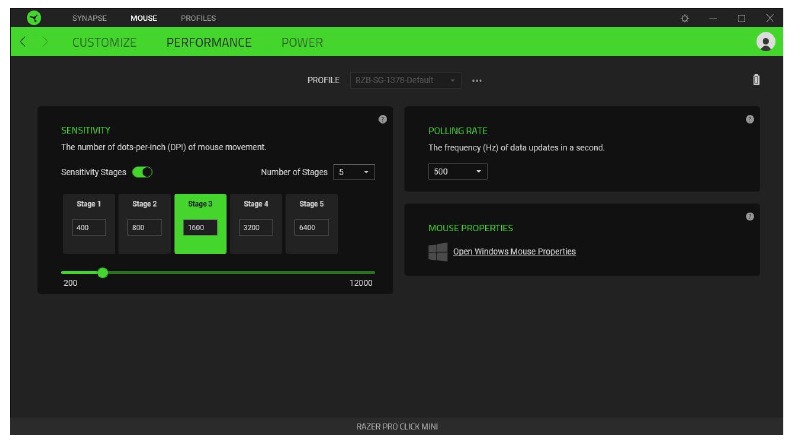Click the Stage 2 DPI field 800

(144, 227)
